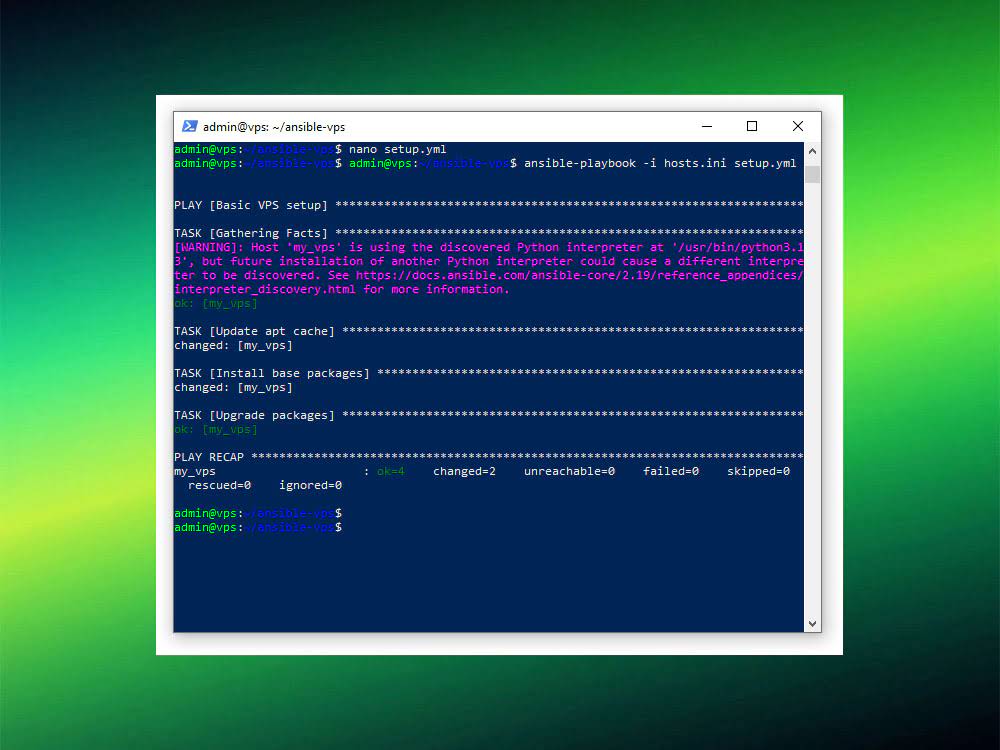Click the TASK [Update apt cache] header
The width and height of the screenshot is (1000, 750).
point(248,330)
